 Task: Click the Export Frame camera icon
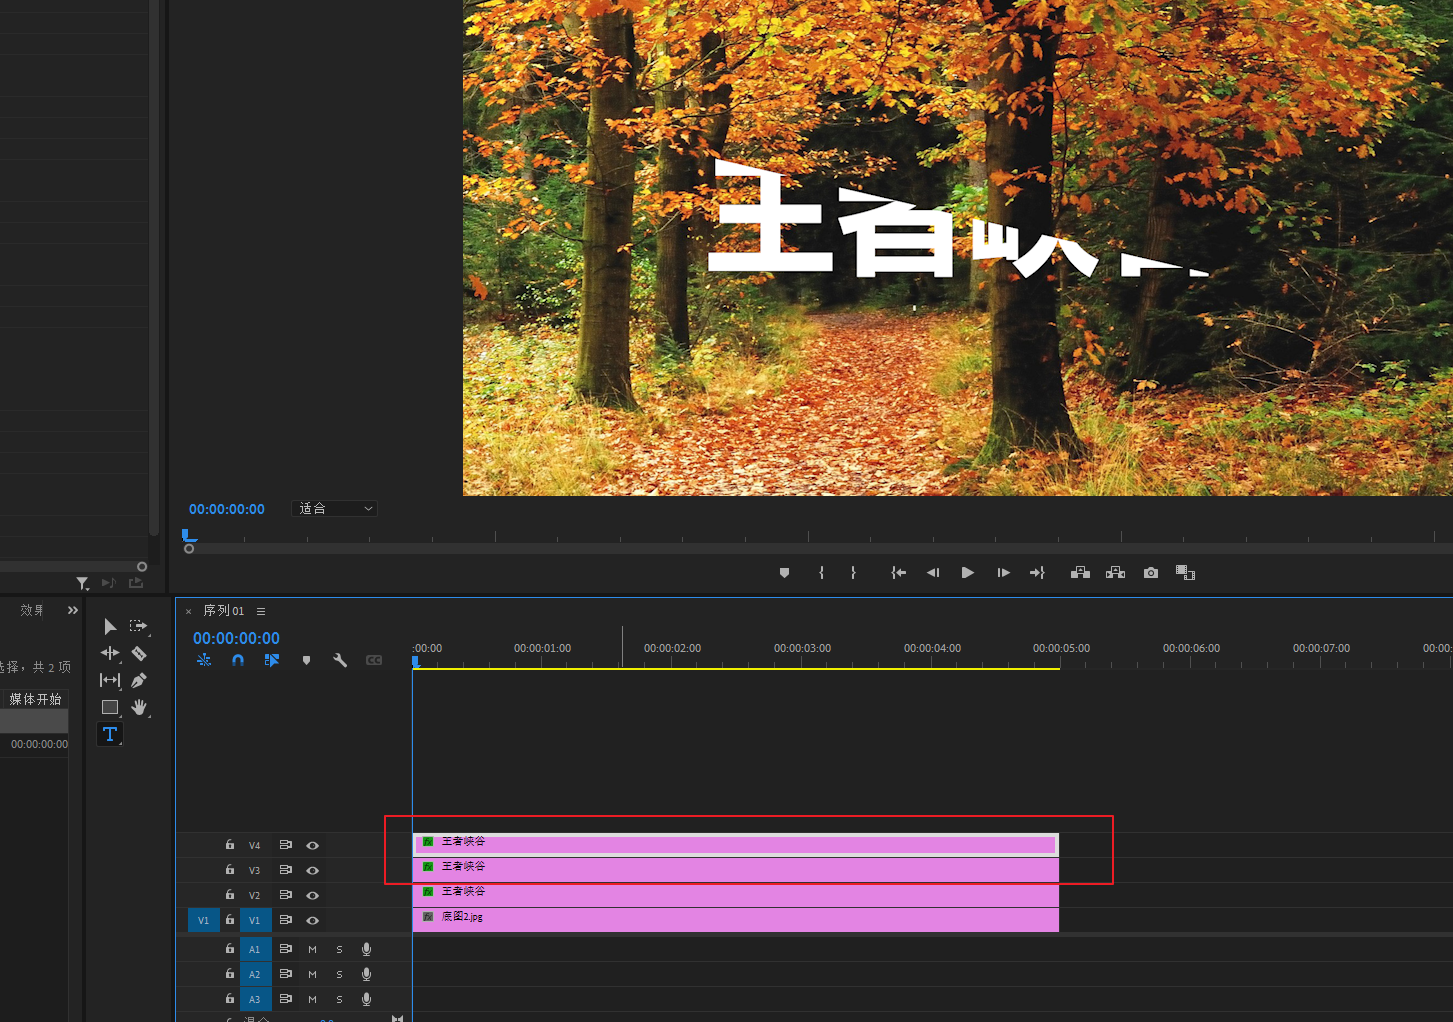click(1151, 573)
